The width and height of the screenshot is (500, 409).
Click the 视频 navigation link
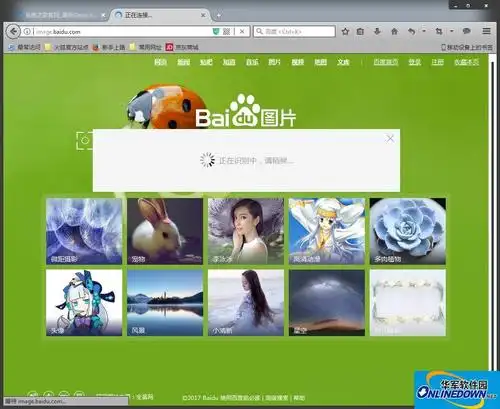298,62
